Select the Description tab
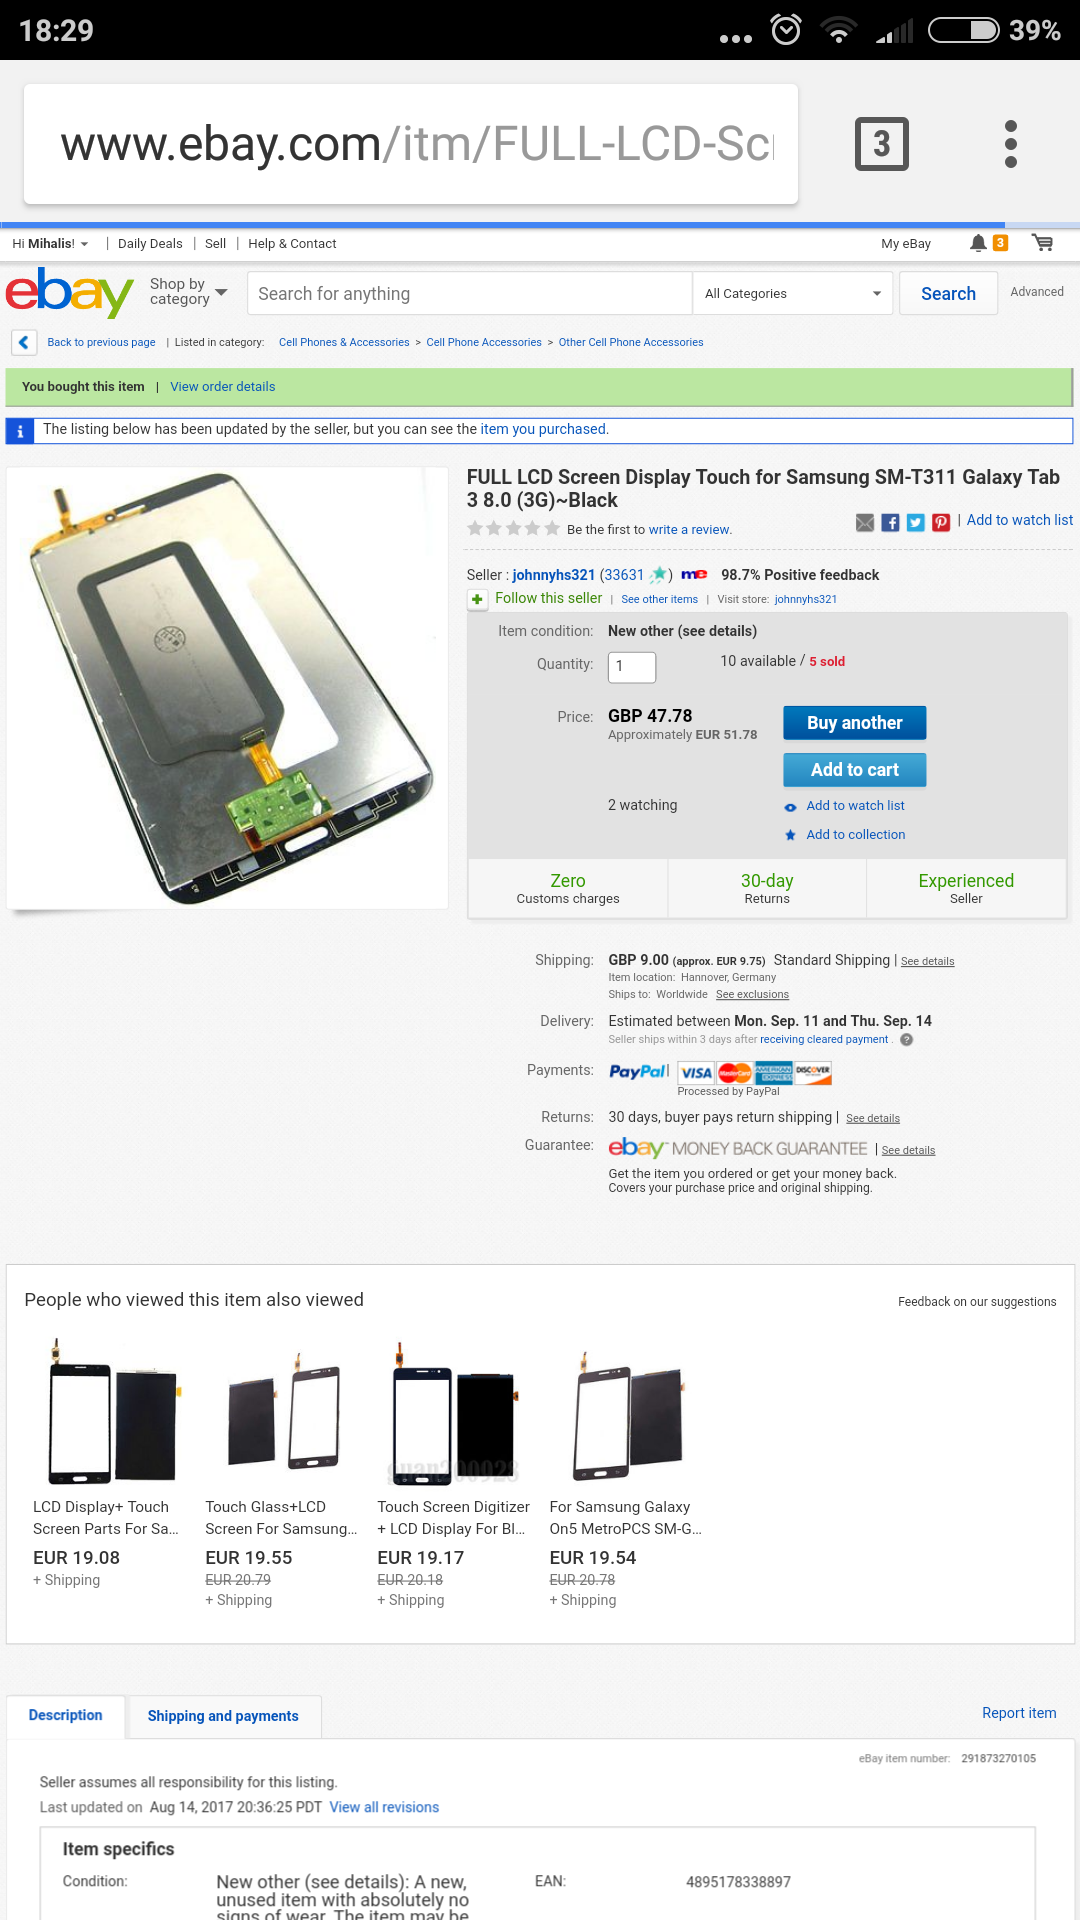1080x1920 pixels. [x=66, y=1716]
